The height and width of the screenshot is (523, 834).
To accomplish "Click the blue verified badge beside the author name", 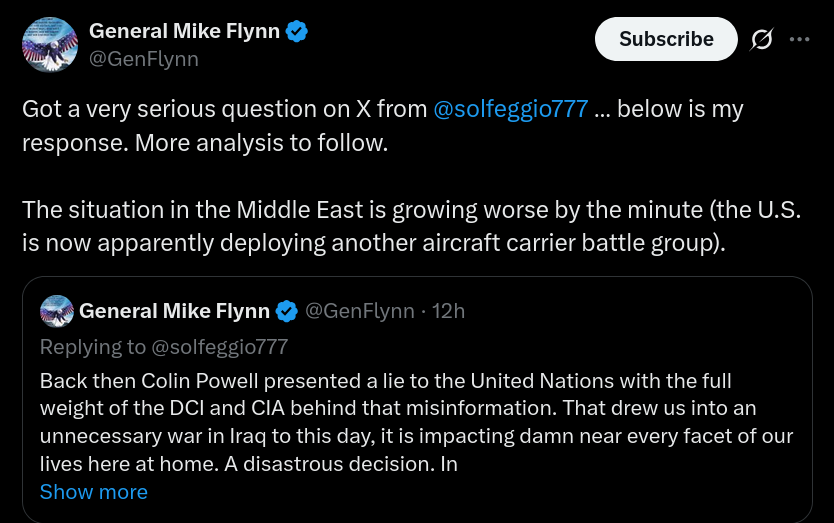I will [x=297, y=31].
